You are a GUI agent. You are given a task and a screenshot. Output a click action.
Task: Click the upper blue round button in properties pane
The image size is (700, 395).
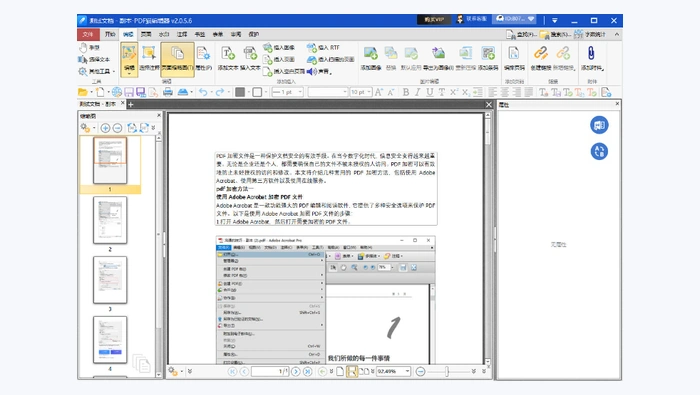click(599, 125)
